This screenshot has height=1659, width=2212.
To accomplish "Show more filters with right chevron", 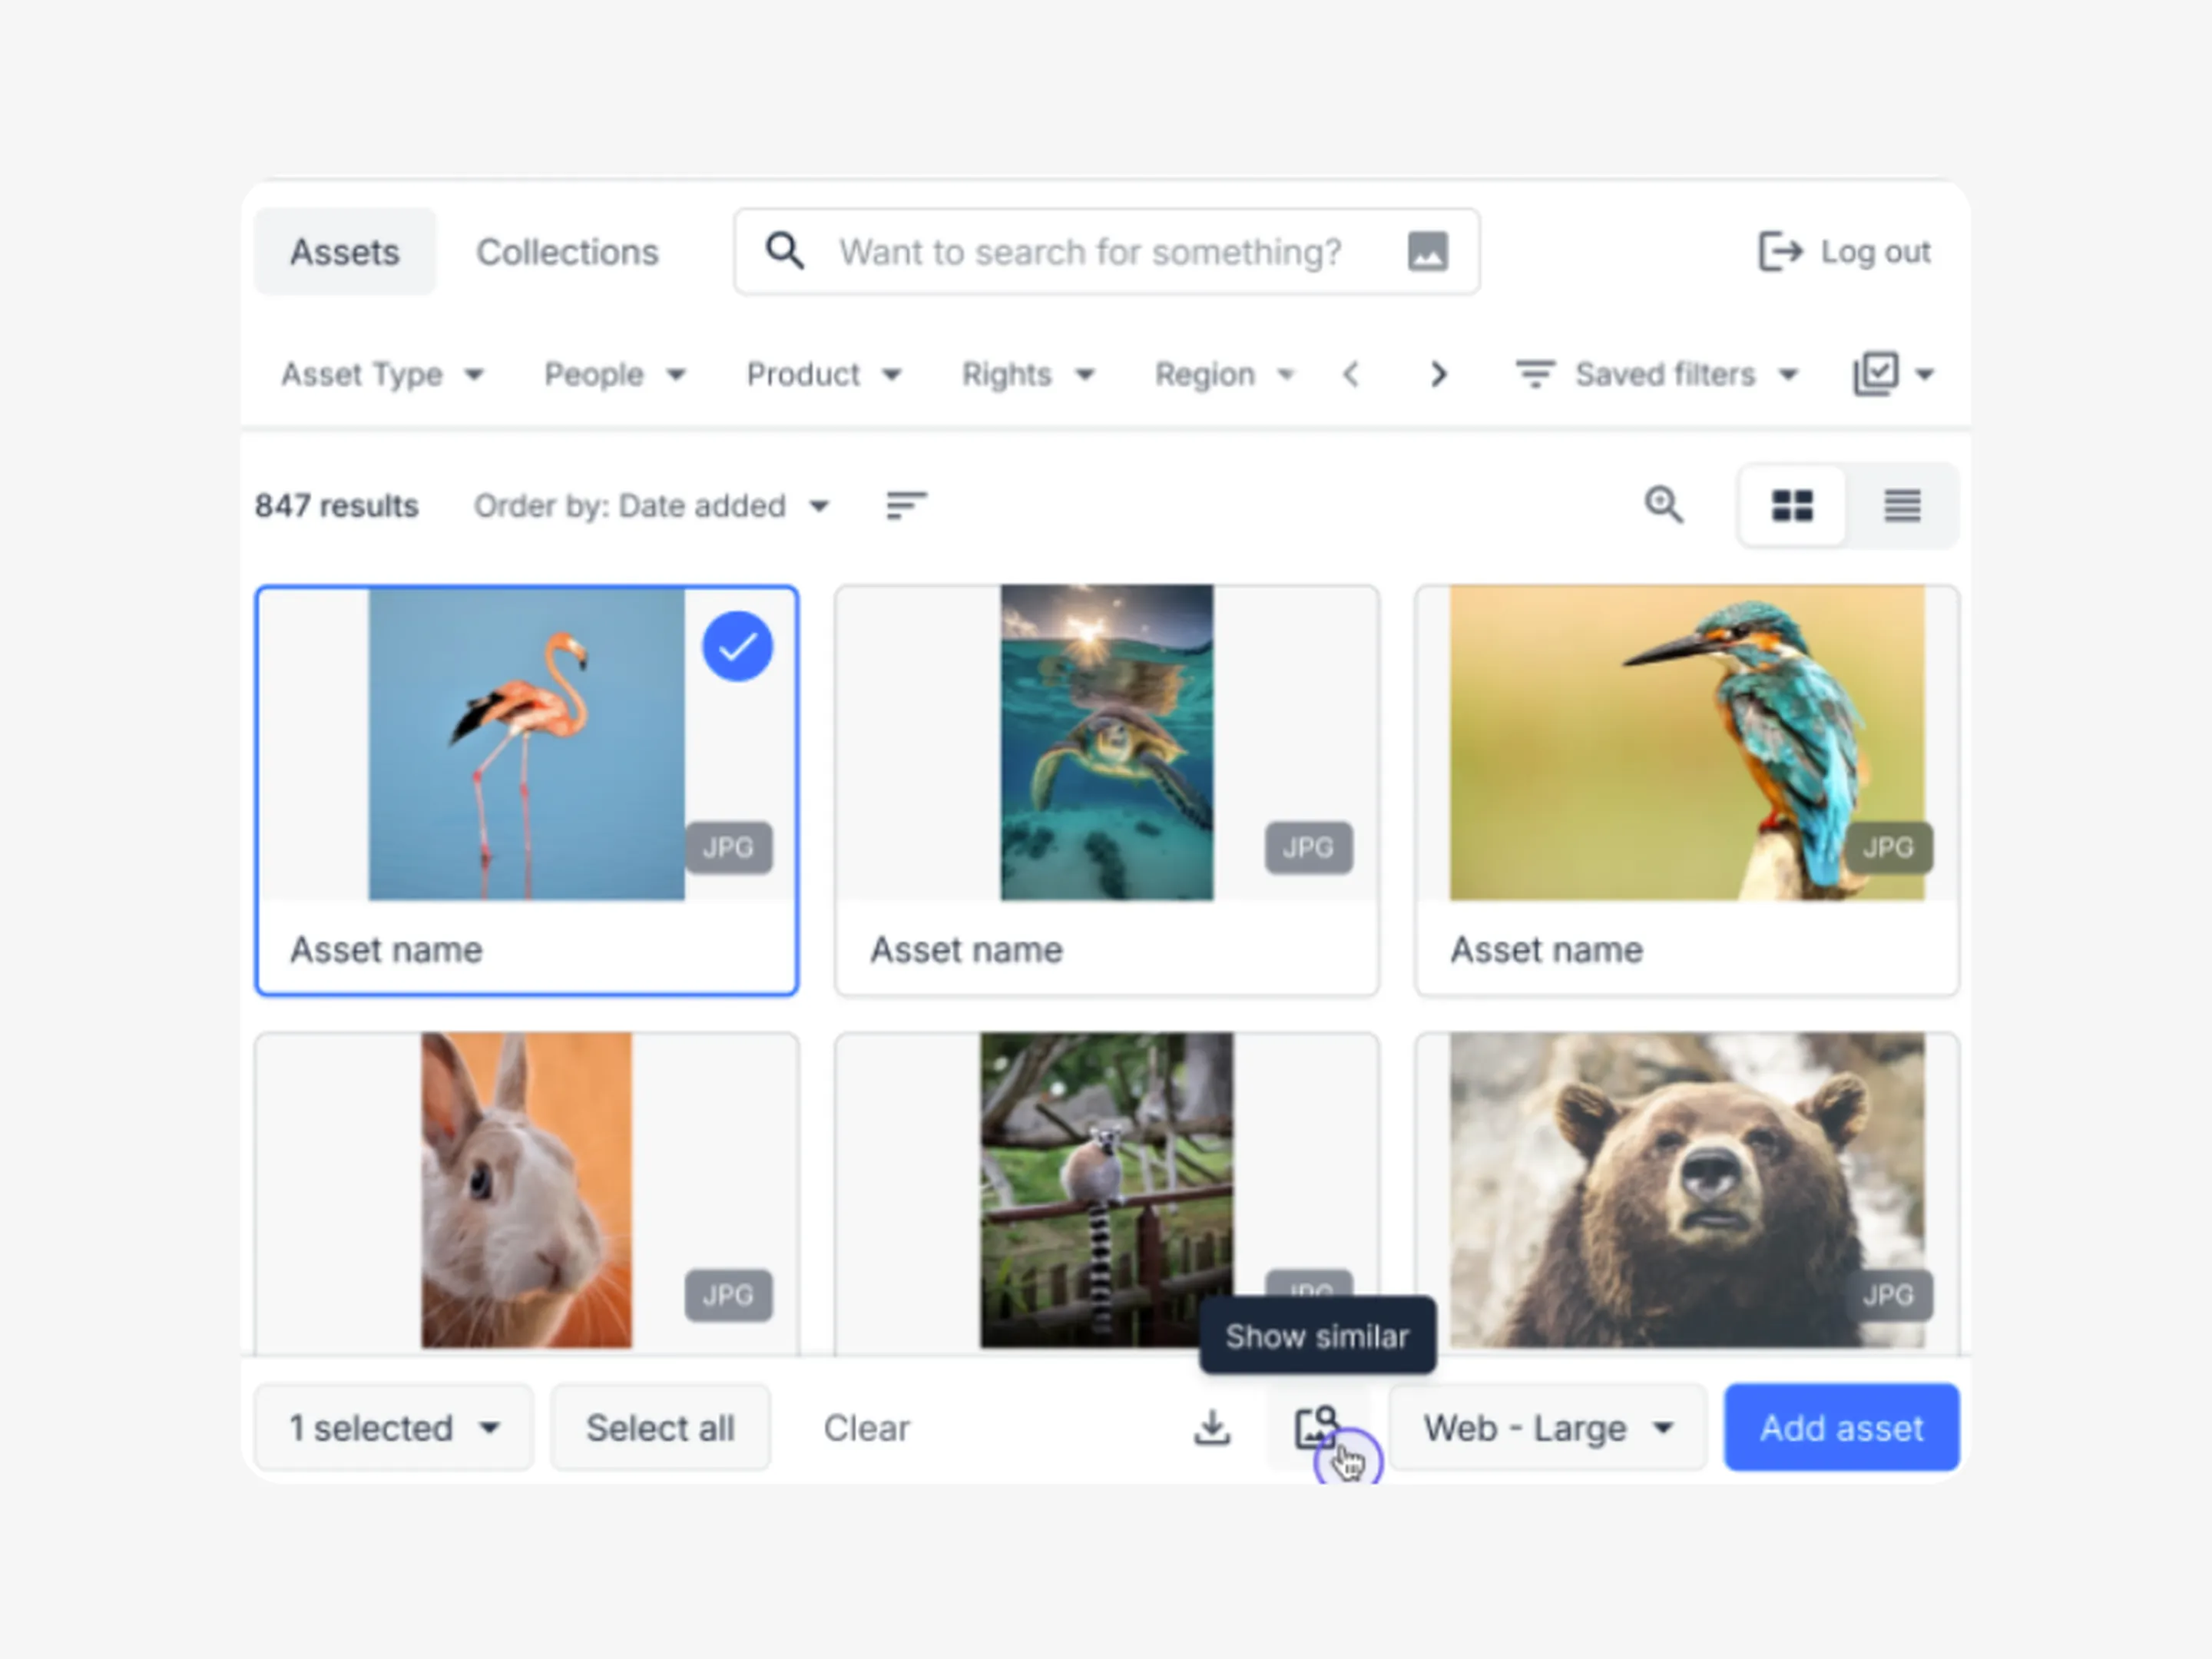I will [x=1438, y=374].
